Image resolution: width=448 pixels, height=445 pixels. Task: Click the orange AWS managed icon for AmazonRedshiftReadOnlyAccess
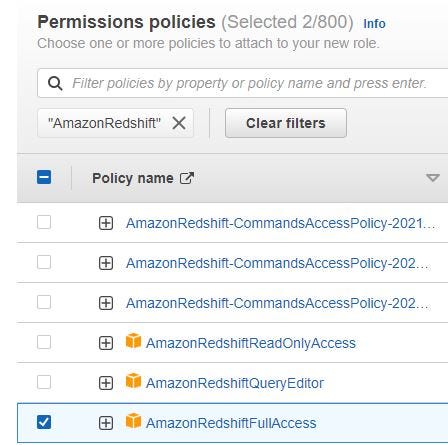coord(133,341)
